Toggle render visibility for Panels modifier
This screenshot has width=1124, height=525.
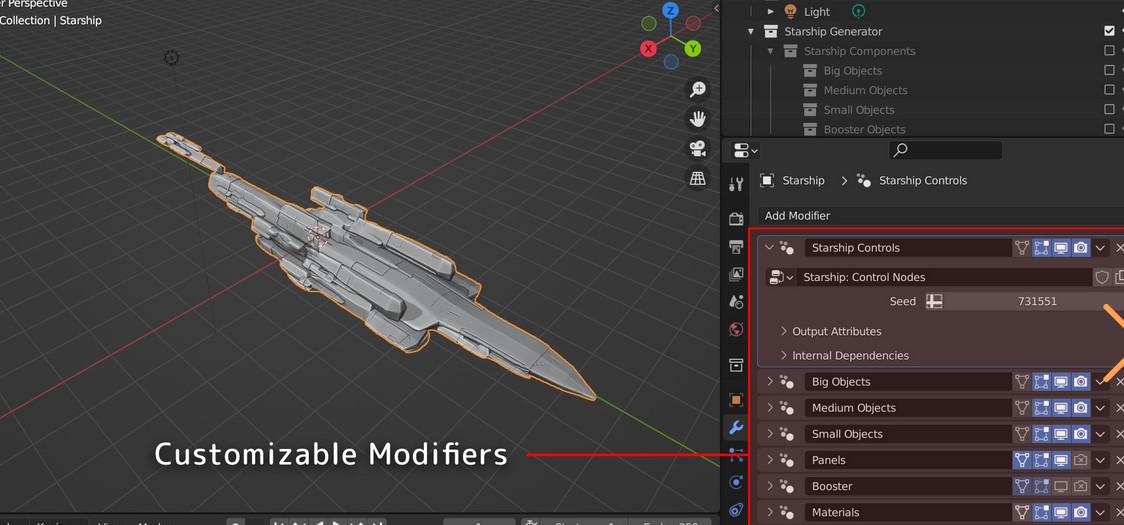click(x=1080, y=460)
